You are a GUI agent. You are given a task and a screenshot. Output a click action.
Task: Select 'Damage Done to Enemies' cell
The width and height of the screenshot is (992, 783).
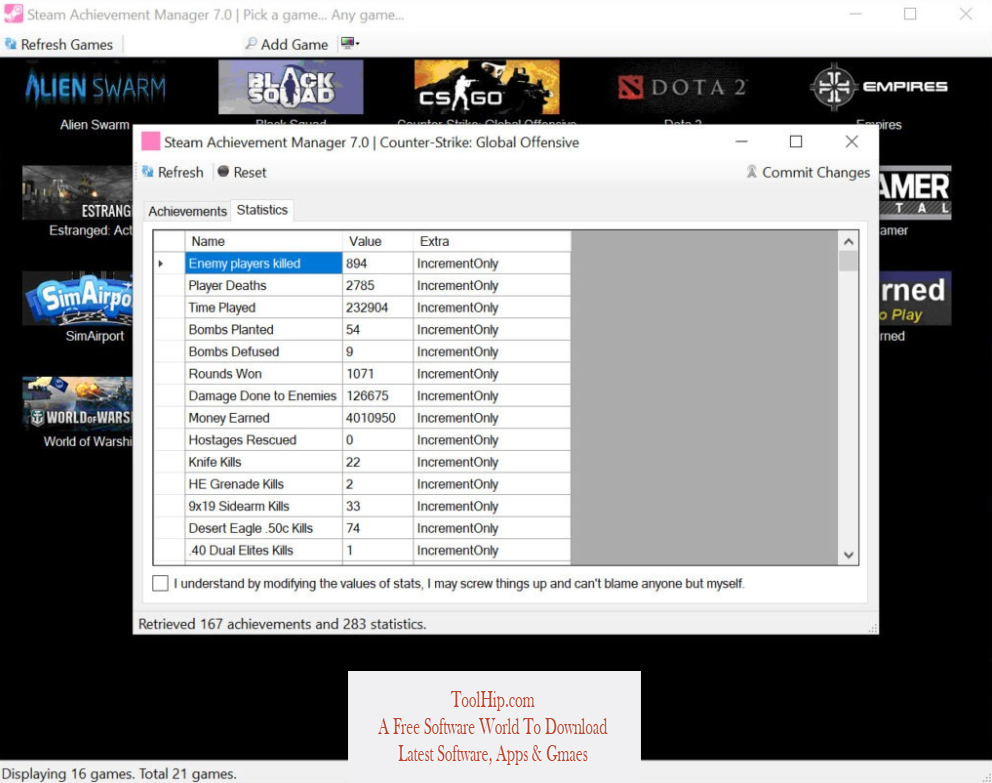click(263, 396)
